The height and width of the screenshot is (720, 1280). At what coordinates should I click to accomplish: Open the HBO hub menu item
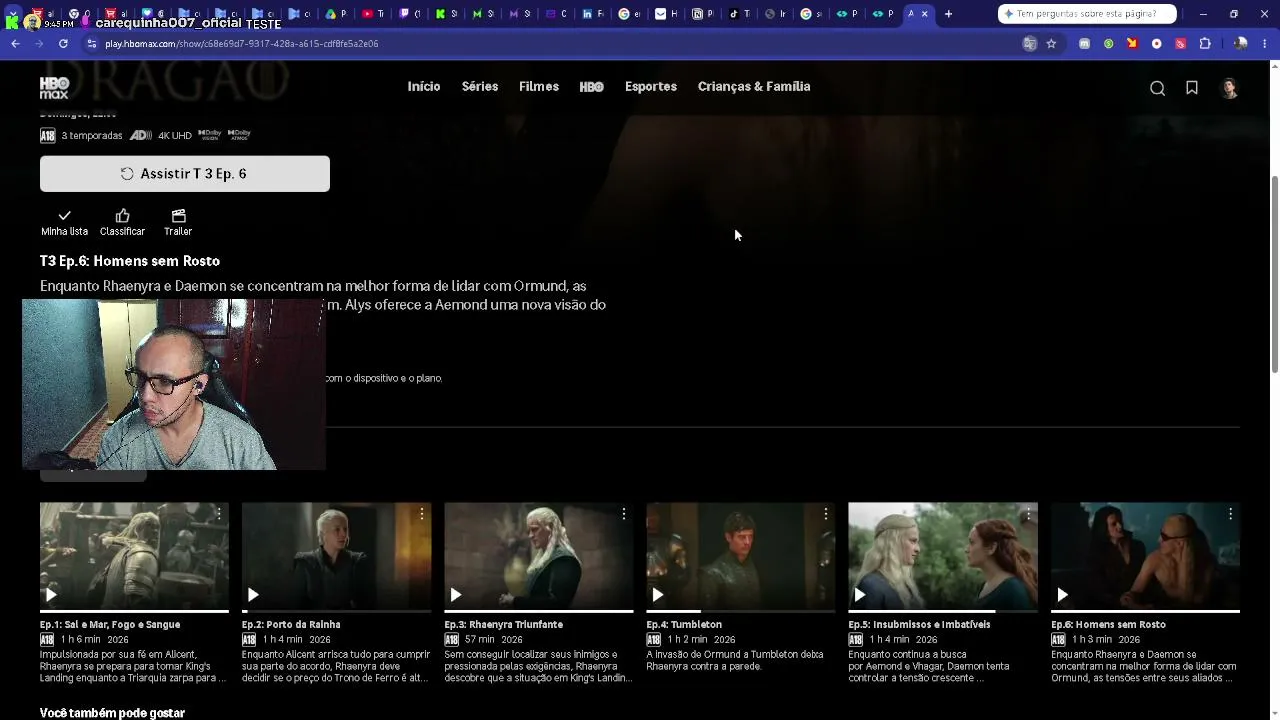(x=591, y=87)
